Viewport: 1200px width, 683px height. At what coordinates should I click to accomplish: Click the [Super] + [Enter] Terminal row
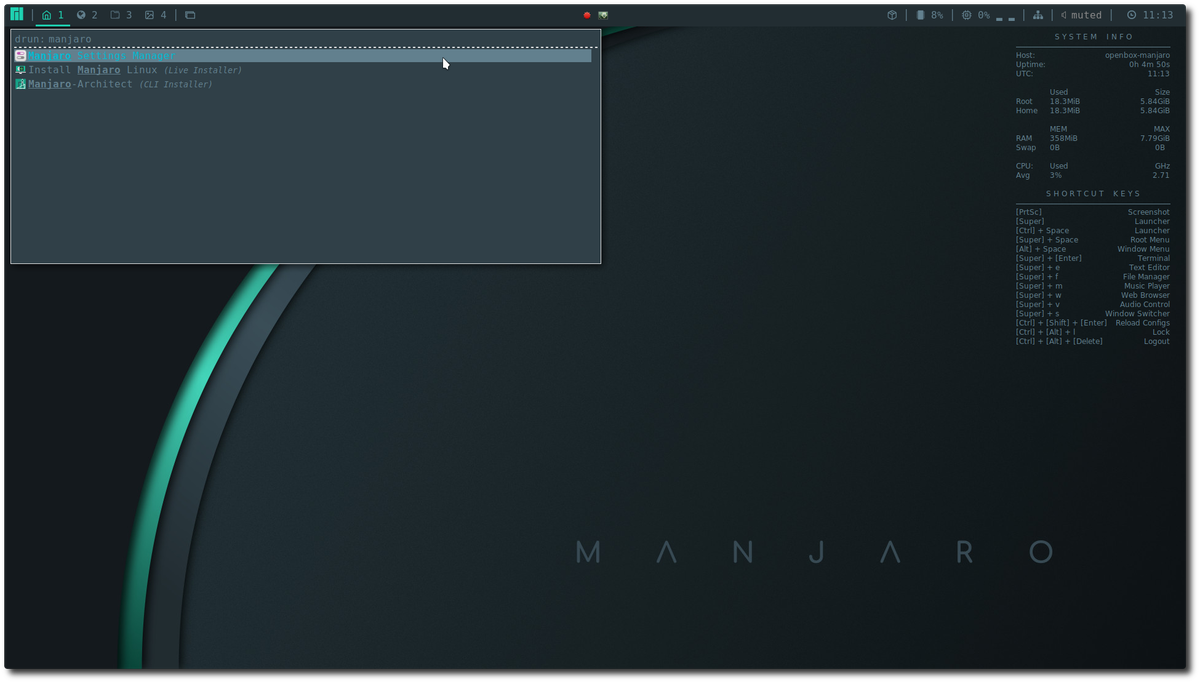pos(1092,258)
